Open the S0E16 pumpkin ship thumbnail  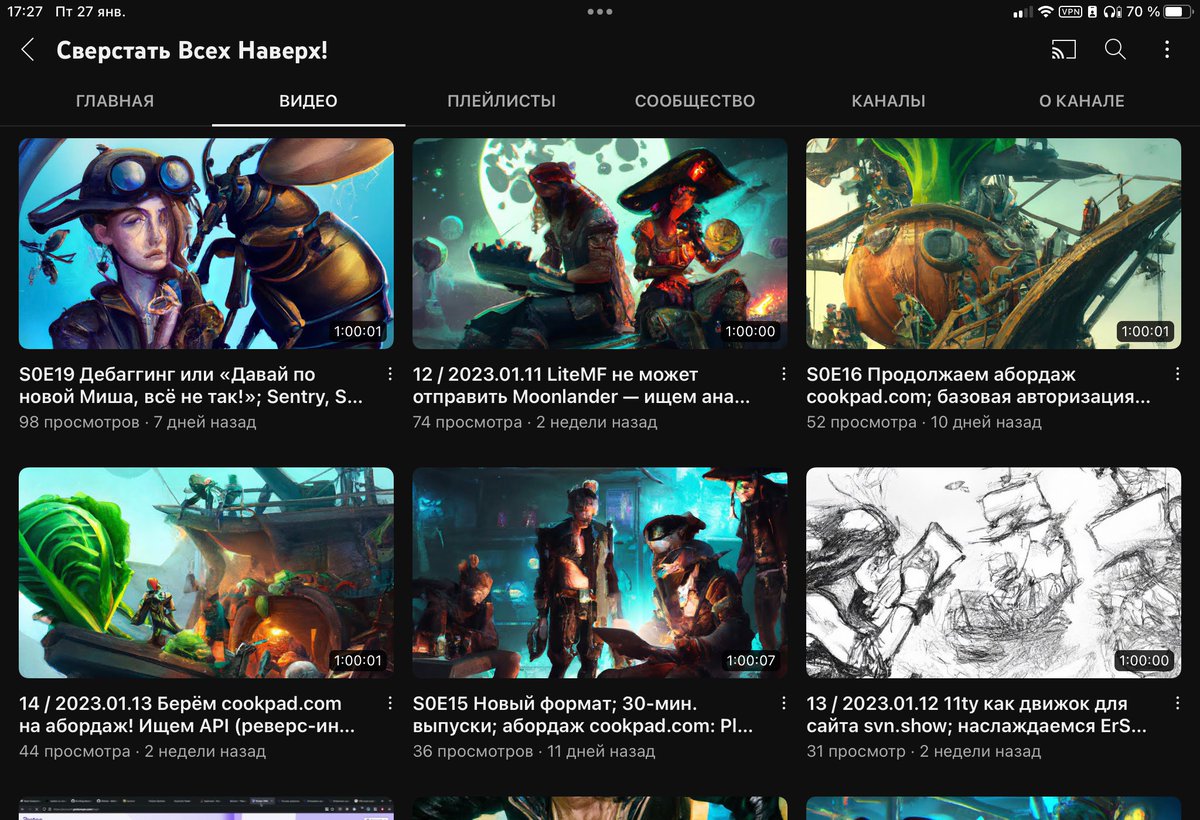994,243
